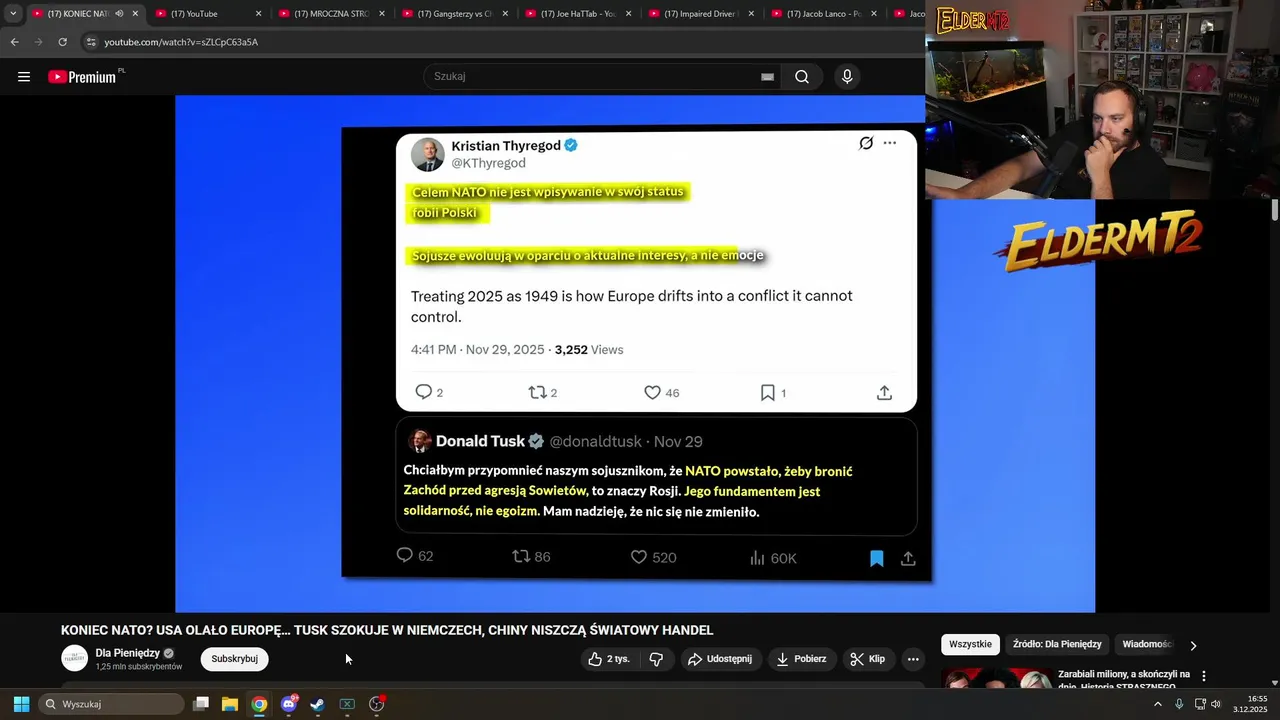Open the network status tray icon
The height and width of the screenshot is (720, 1280).
[x=1200, y=704]
